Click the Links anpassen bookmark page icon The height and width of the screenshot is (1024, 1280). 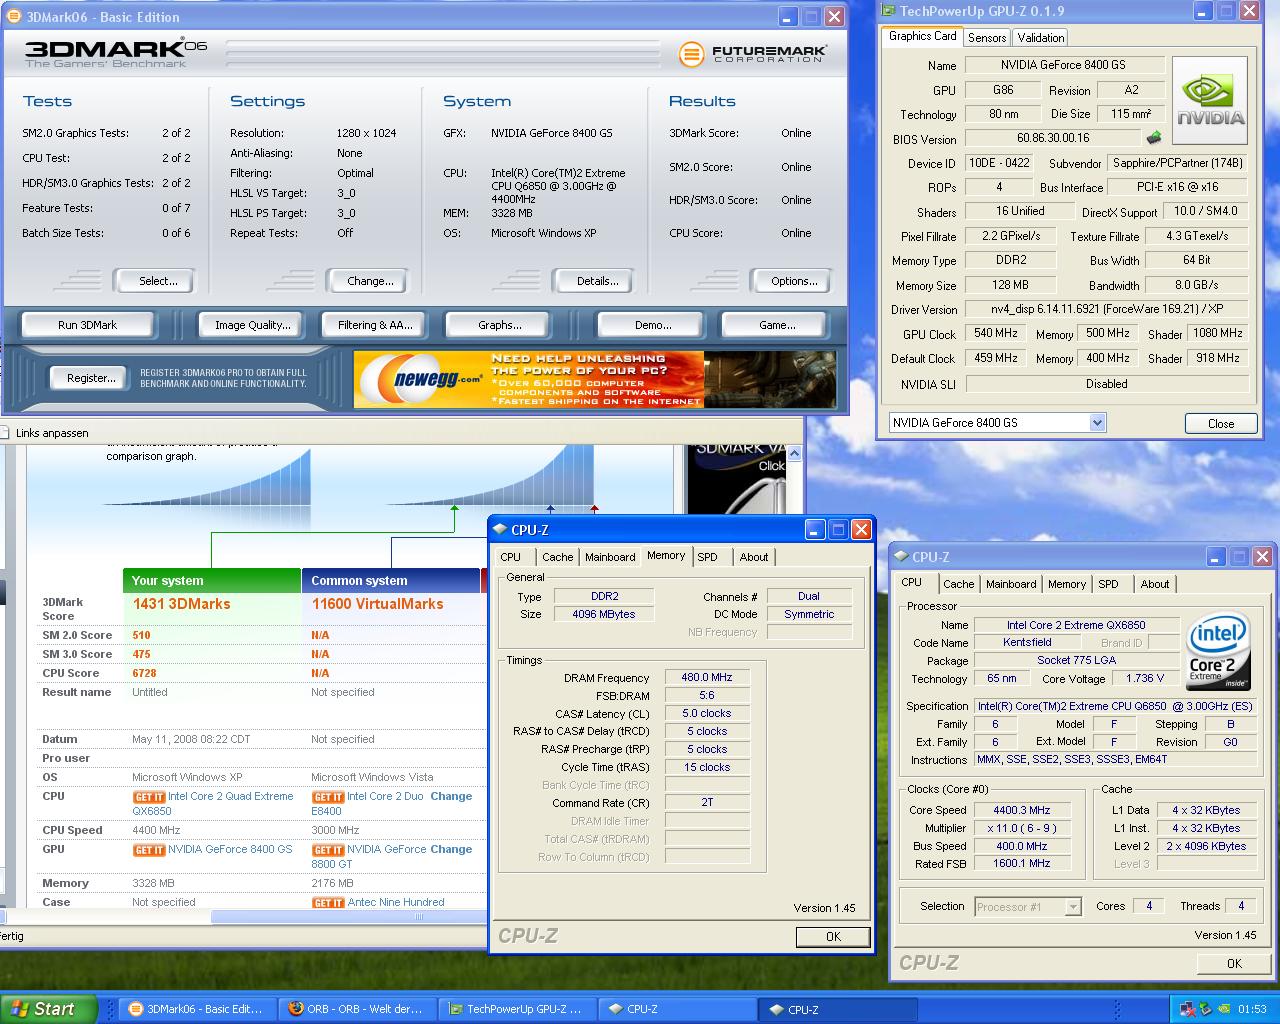pos(5,433)
